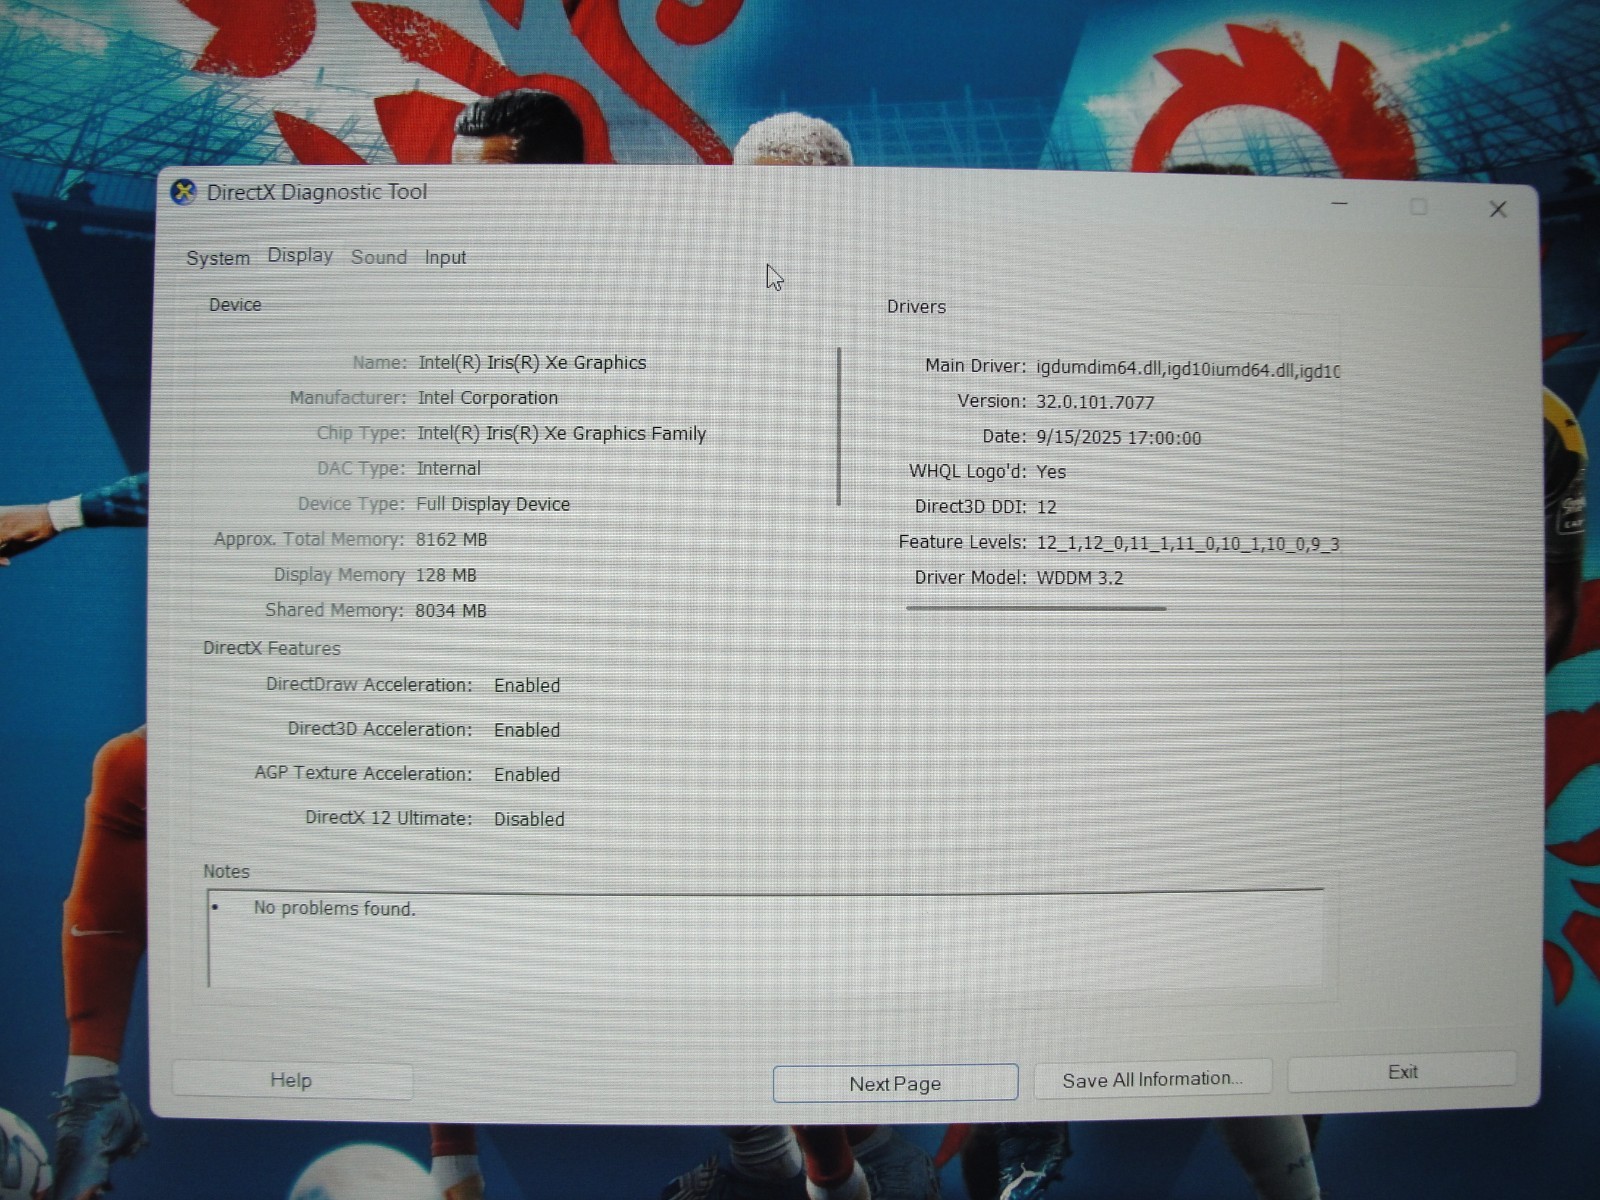Click device type 'Full Display Device'

coord(493,505)
